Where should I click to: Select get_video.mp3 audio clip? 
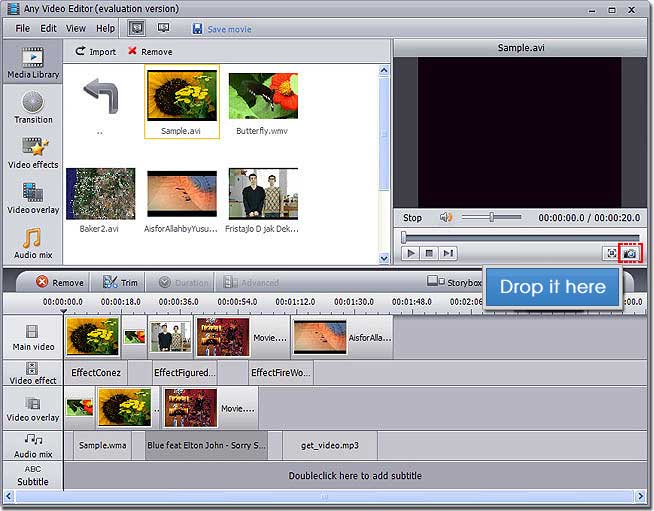(330, 445)
